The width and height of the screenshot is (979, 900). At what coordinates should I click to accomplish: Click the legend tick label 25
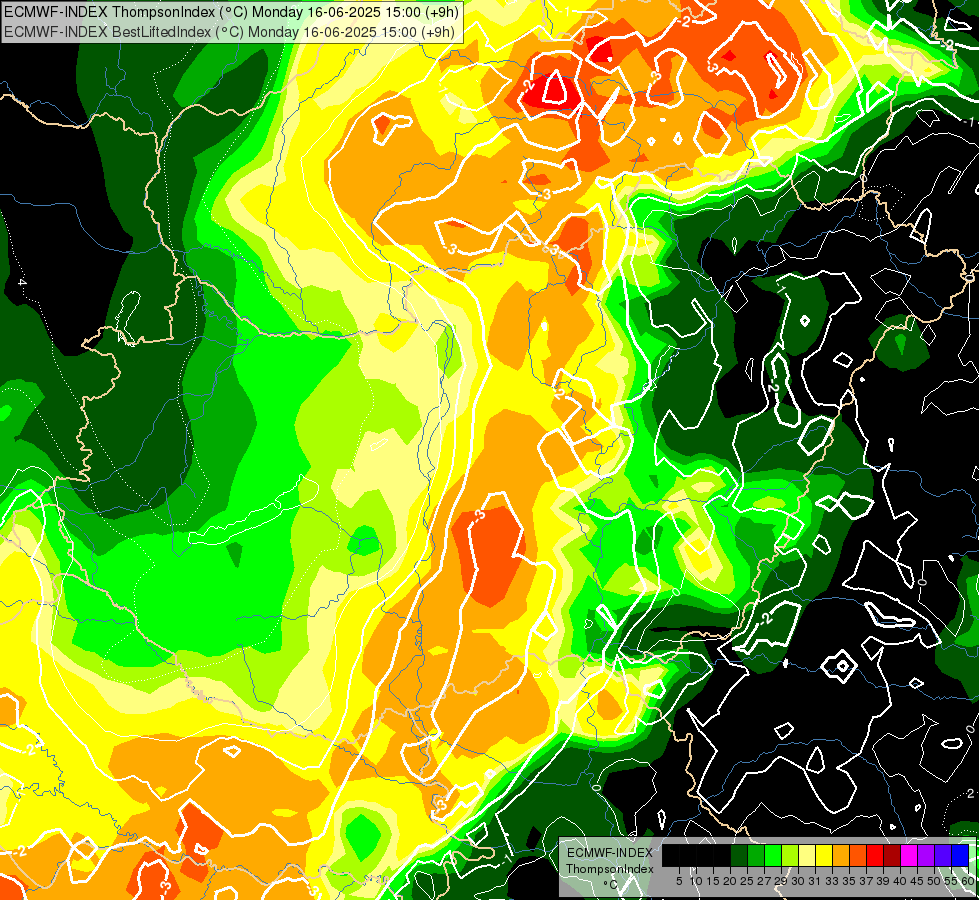pyautogui.click(x=747, y=881)
